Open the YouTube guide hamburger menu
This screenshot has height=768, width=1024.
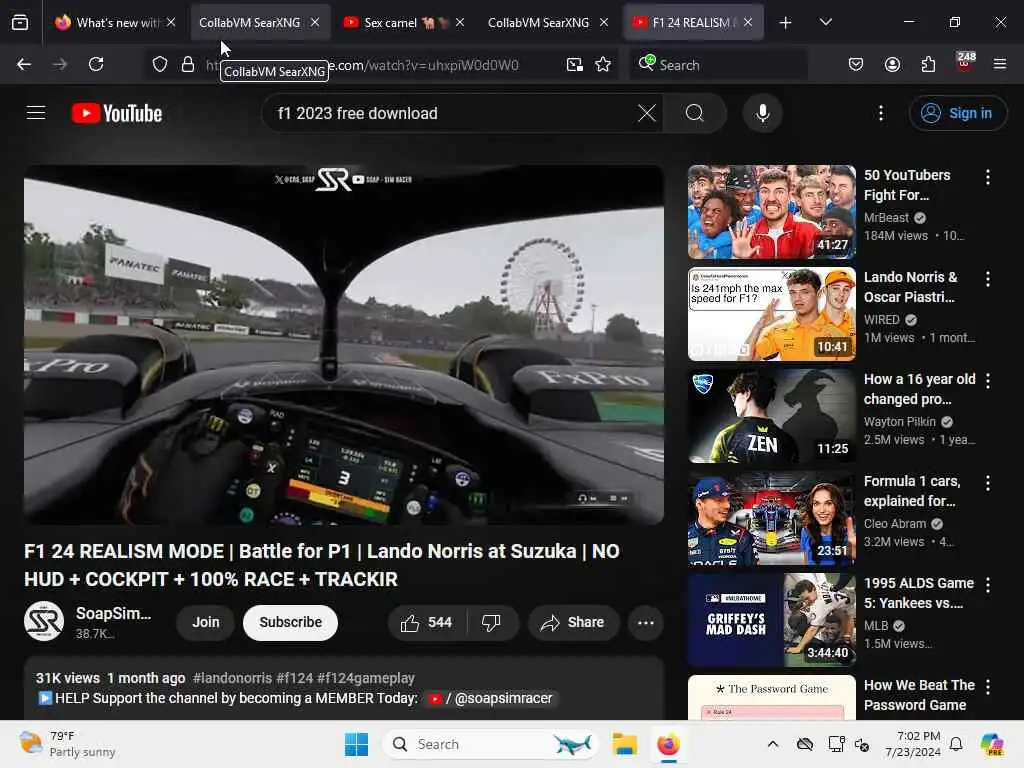(36, 113)
